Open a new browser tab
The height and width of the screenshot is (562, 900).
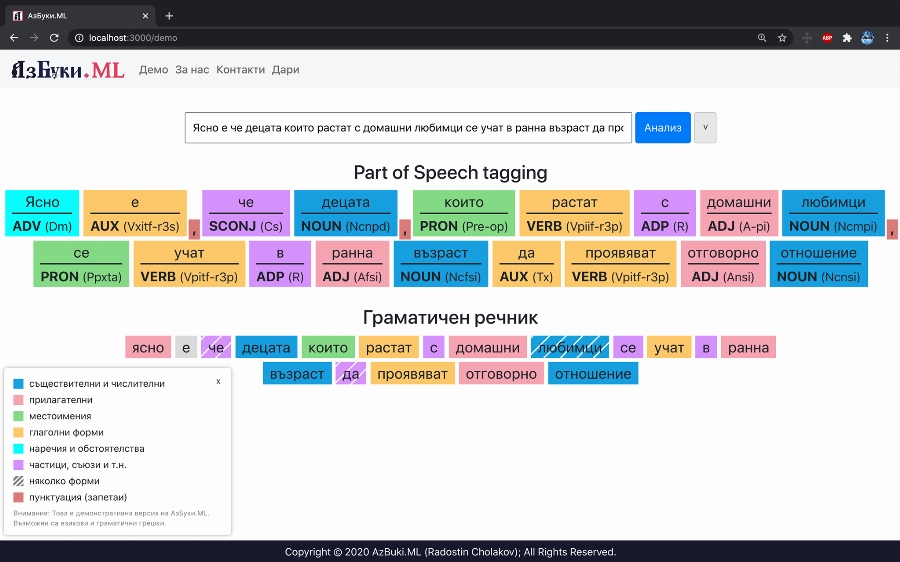[169, 15]
